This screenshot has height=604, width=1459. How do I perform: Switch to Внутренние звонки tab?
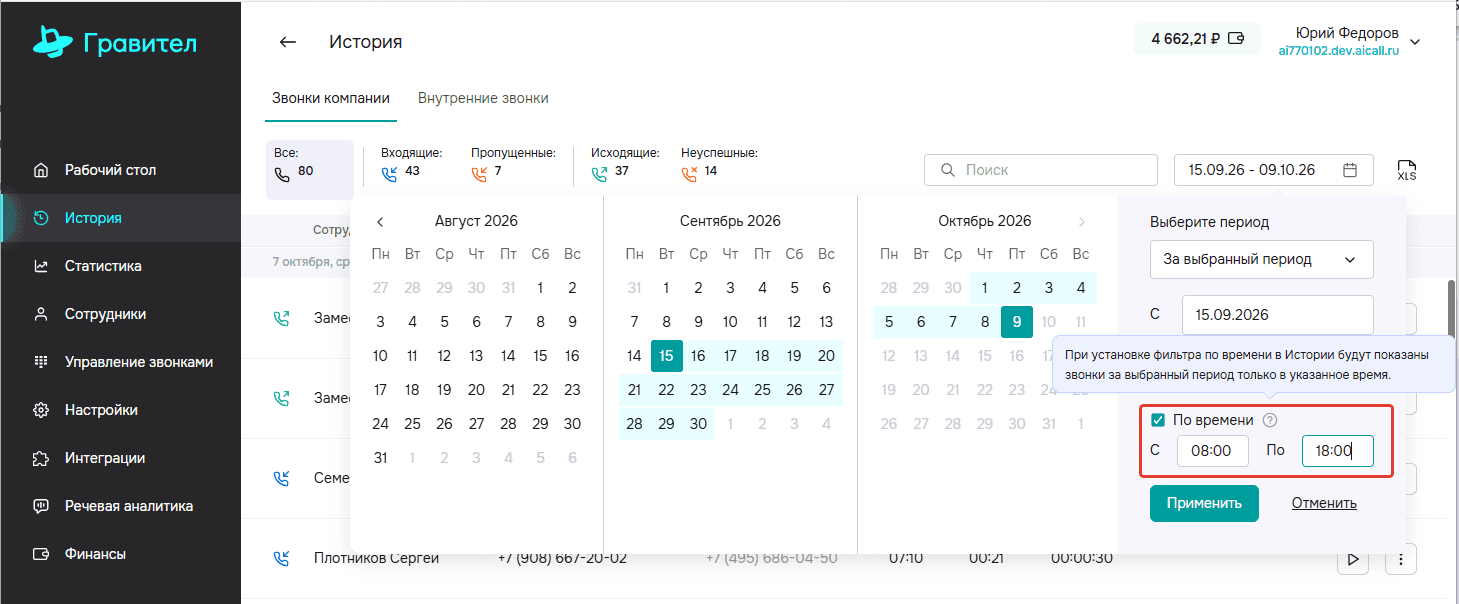483,98
